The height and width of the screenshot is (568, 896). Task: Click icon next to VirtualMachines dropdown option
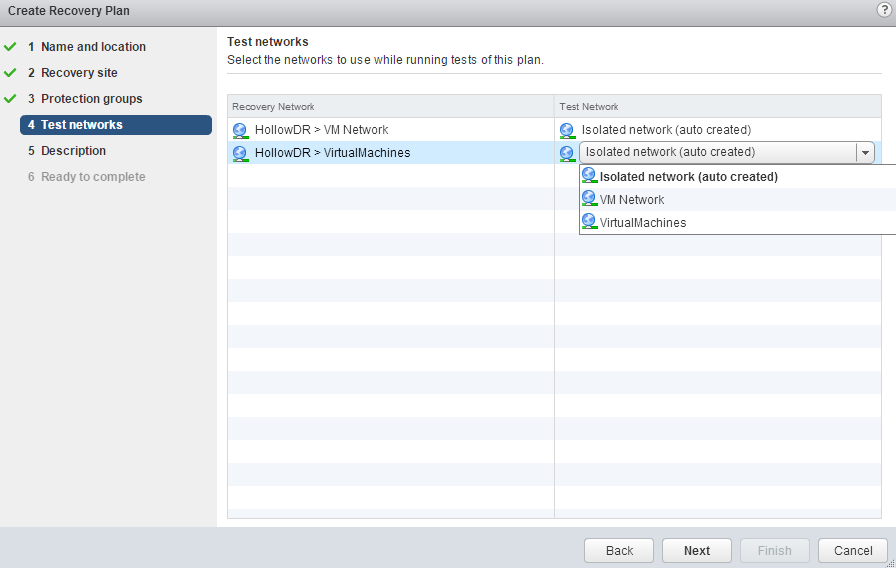[x=589, y=222]
